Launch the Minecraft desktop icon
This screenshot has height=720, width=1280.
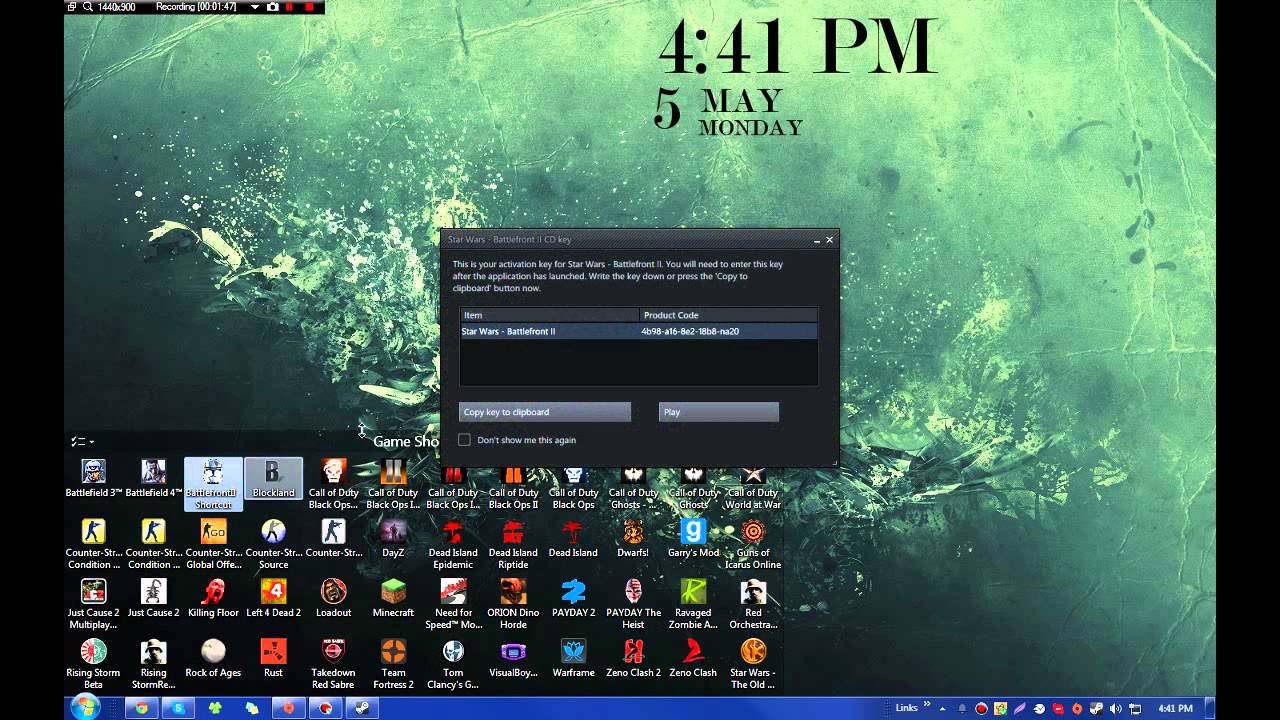pos(393,598)
